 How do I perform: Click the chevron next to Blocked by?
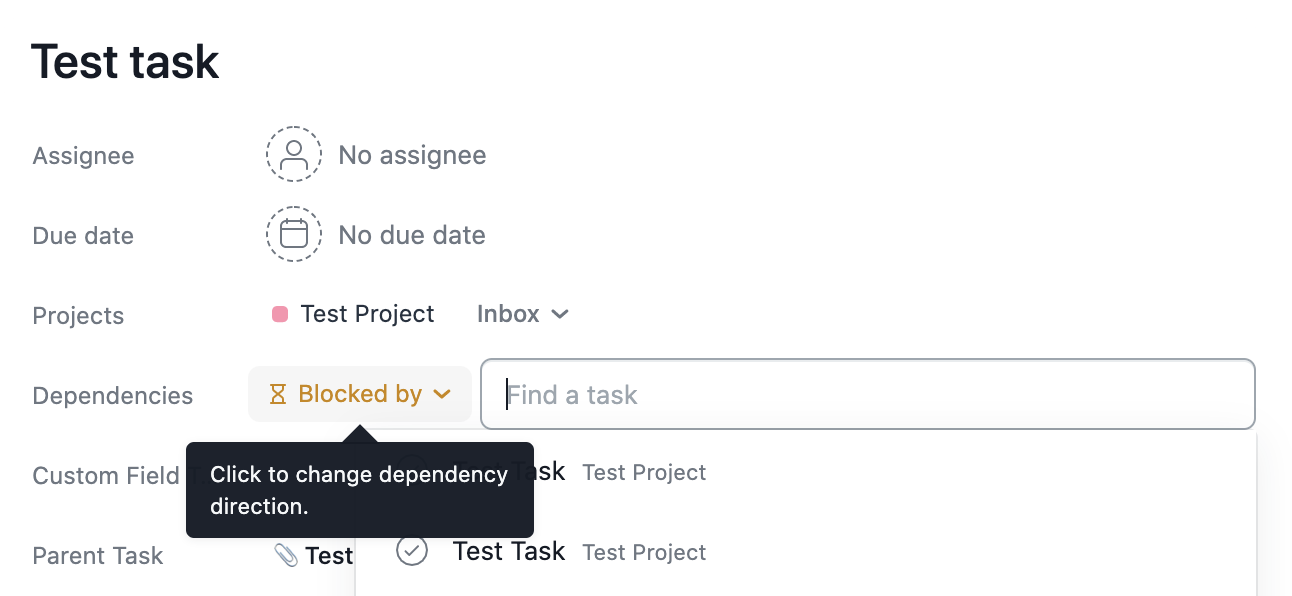point(442,395)
